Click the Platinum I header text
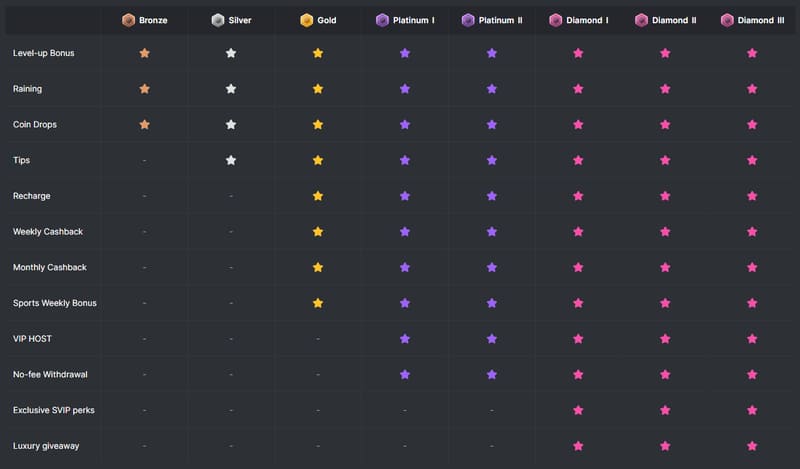 [414, 20]
